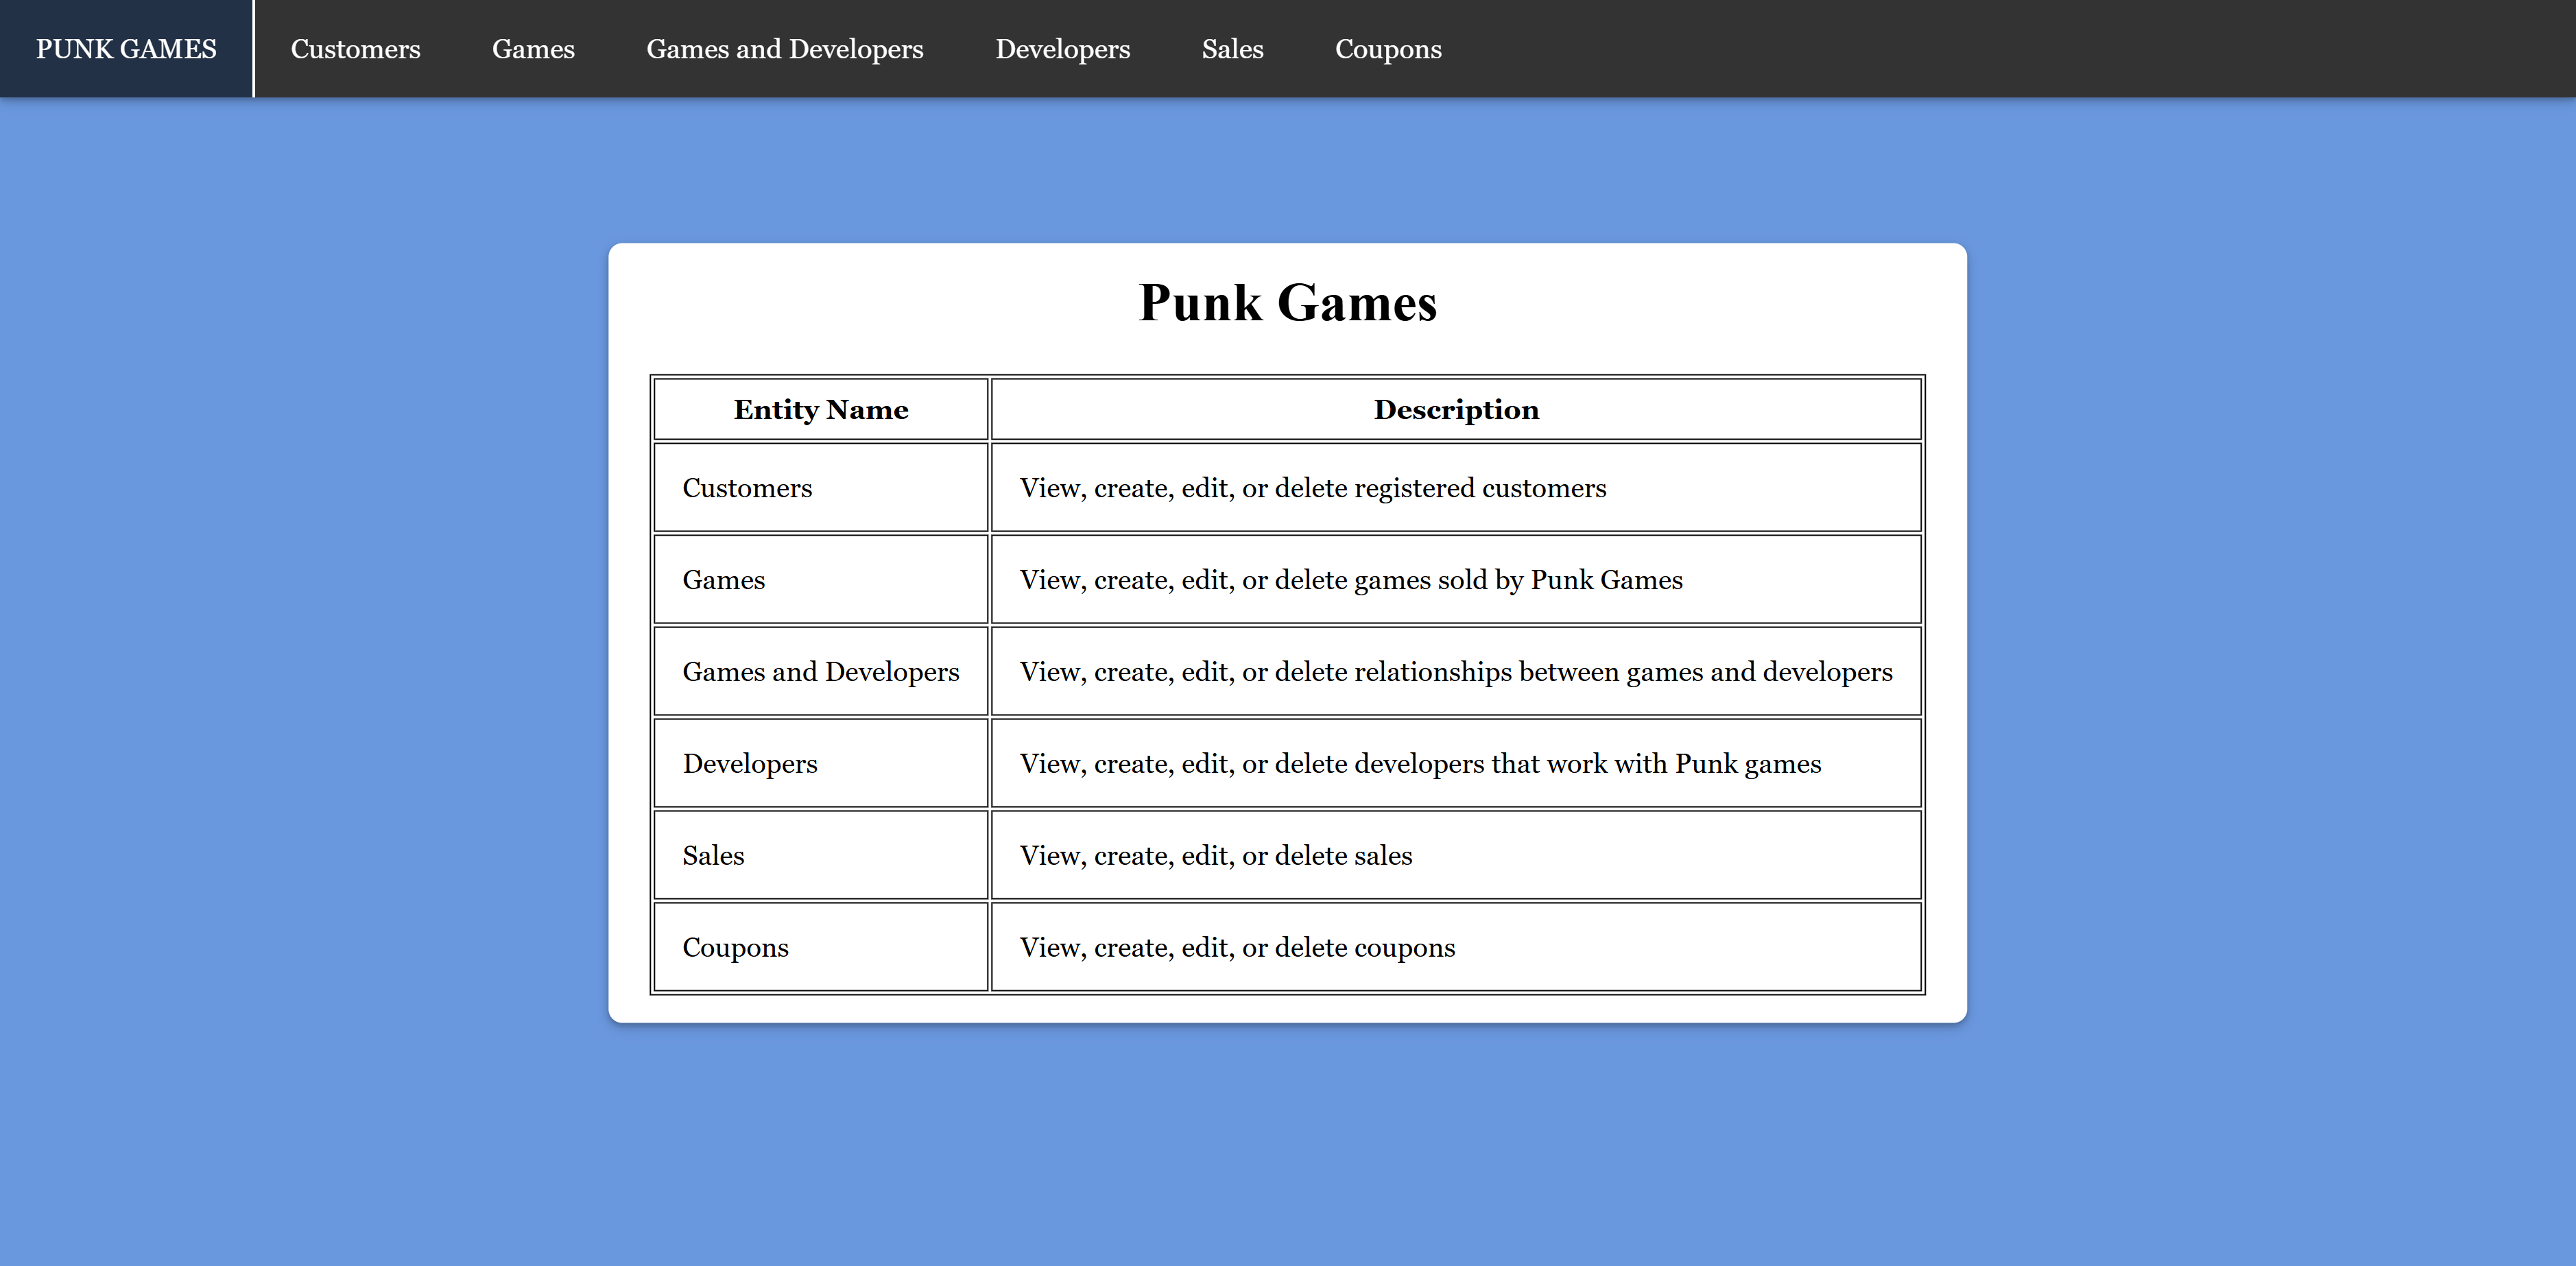
Task: Click the customers description cell text
Action: click(1312, 488)
